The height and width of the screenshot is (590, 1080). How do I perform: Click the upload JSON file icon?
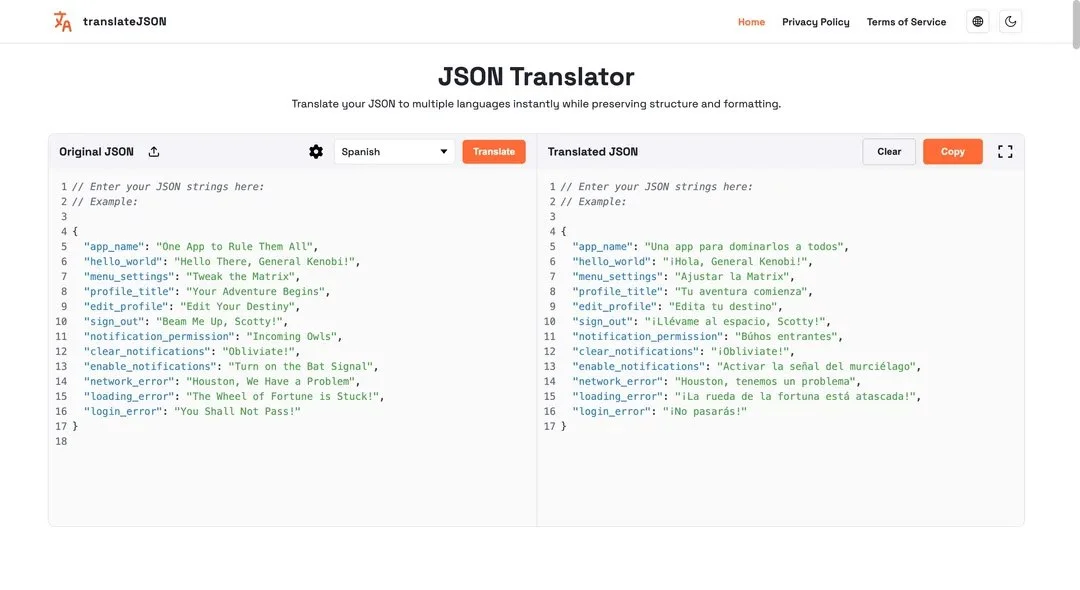[154, 152]
